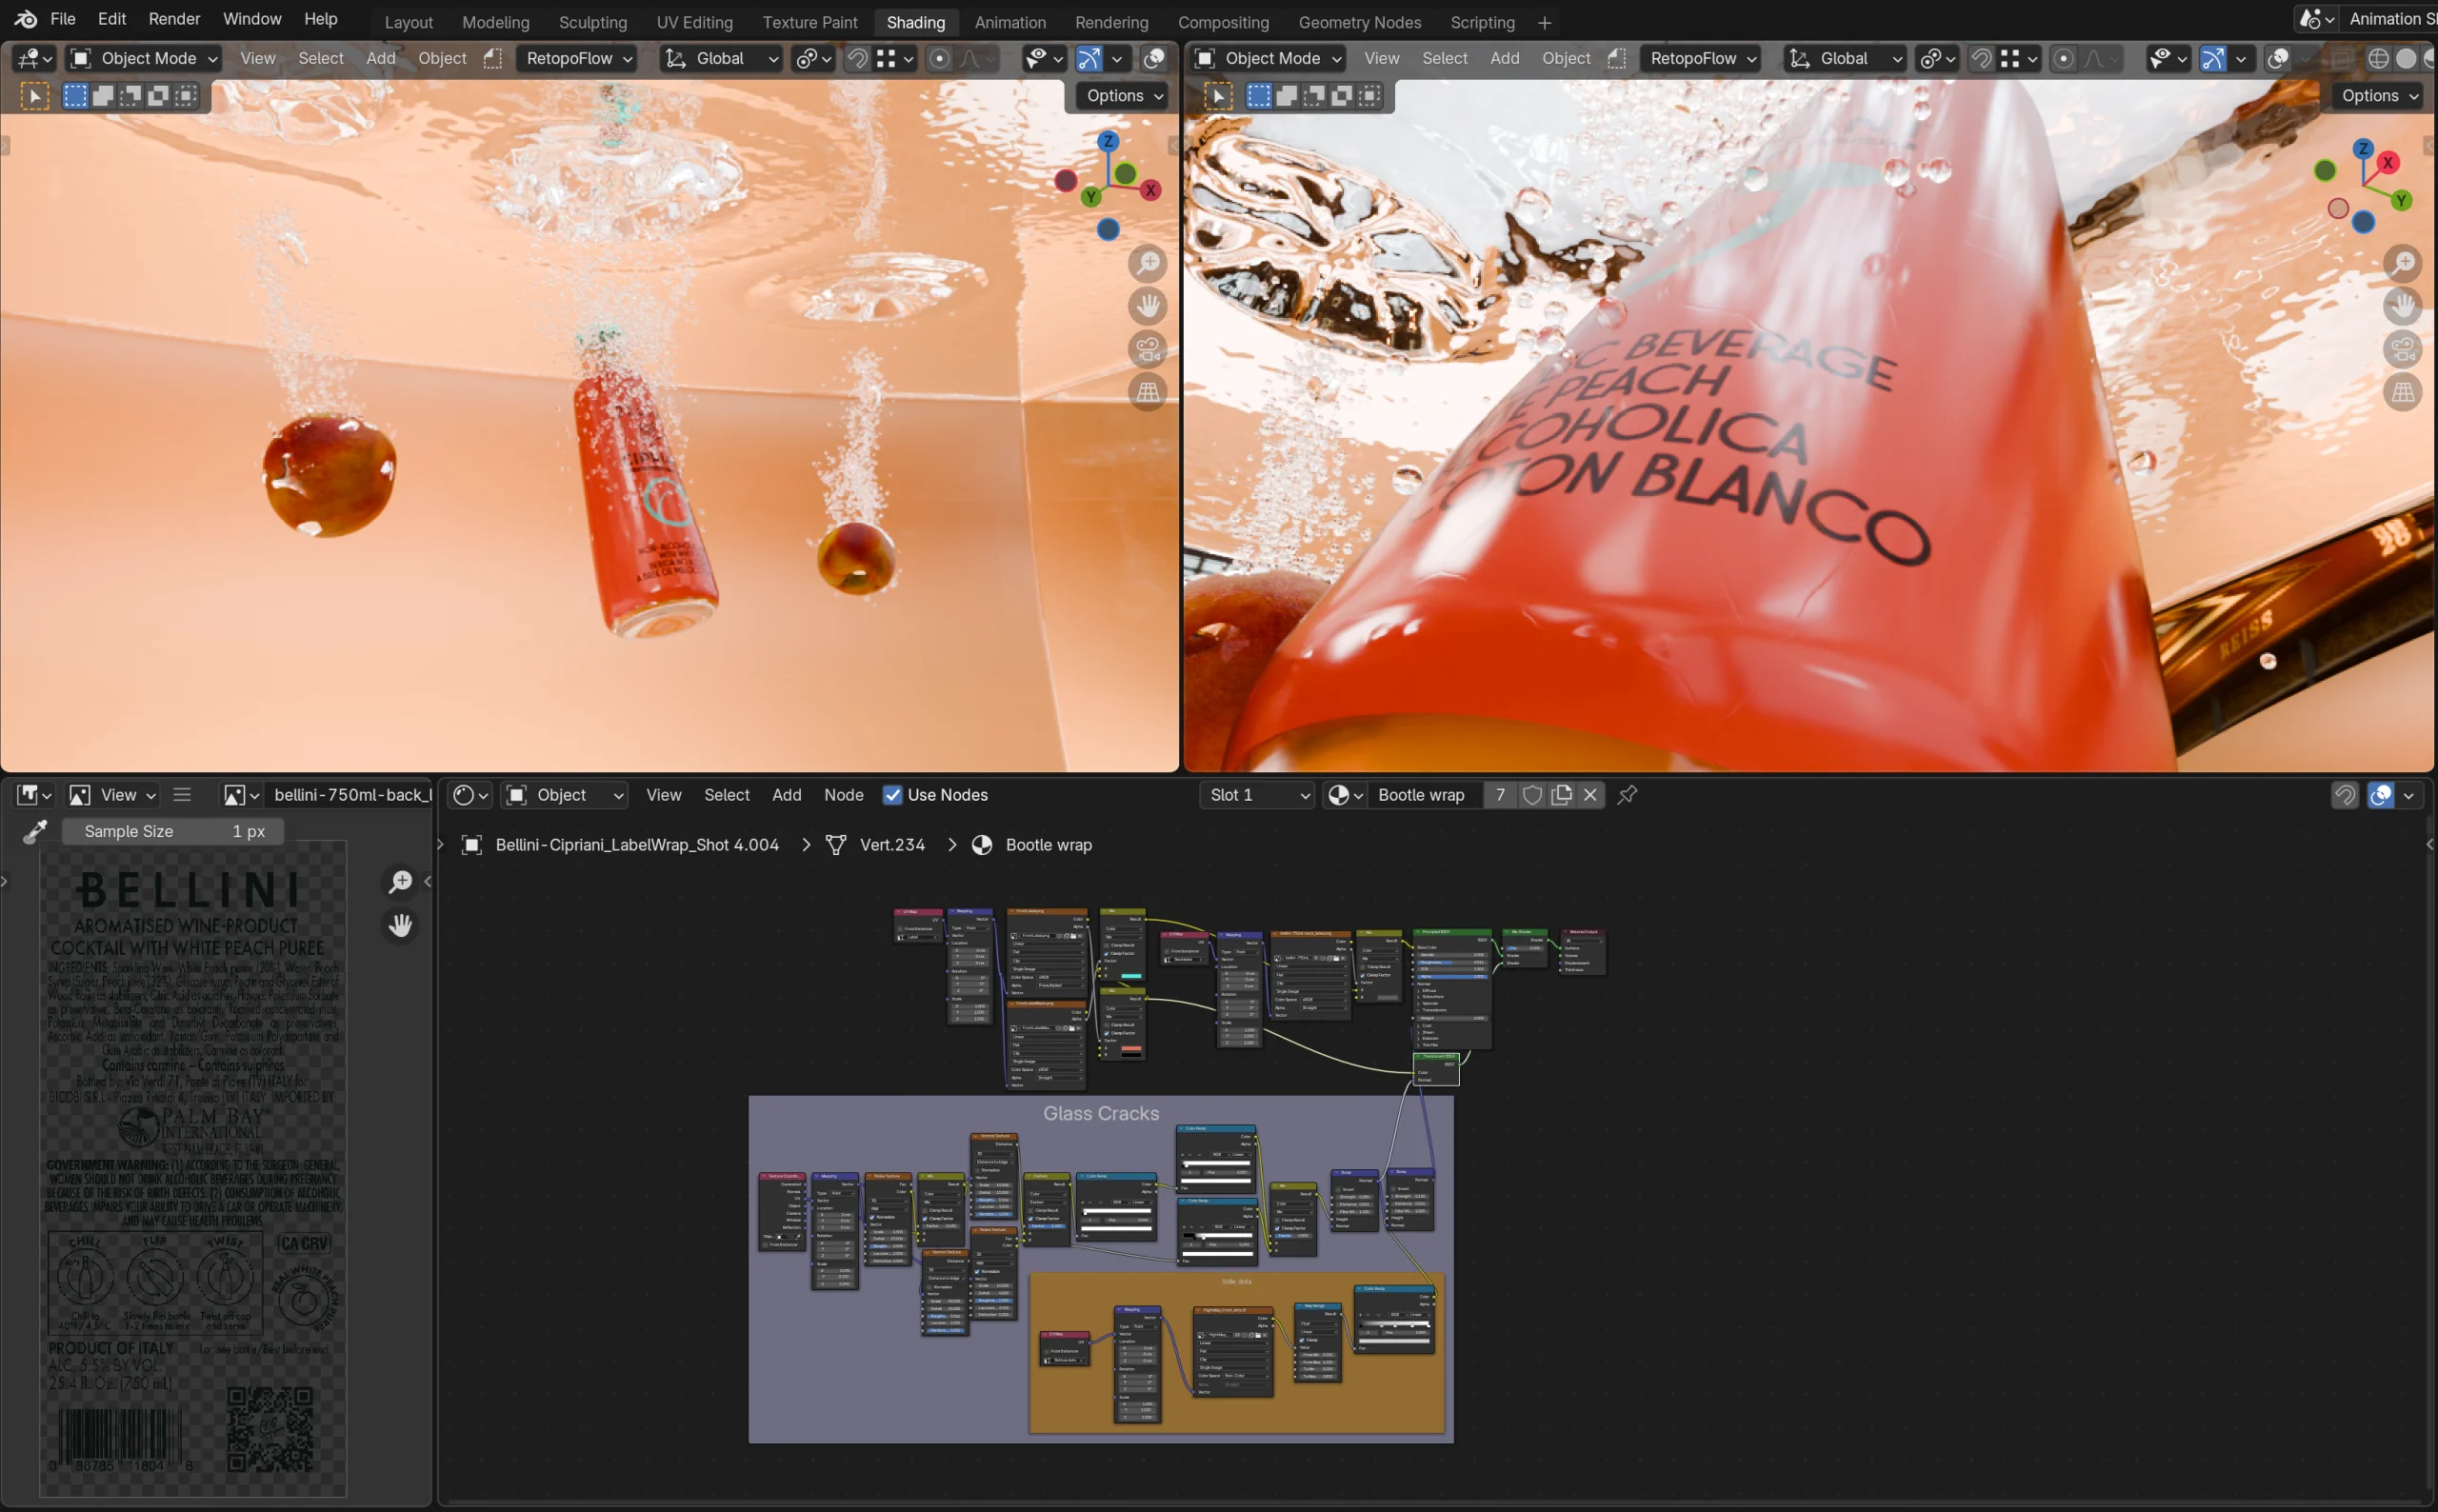The image size is (2438, 1512).
Task: Toggle fake user shield for Bootle wrap
Action: click(1531, 794)
